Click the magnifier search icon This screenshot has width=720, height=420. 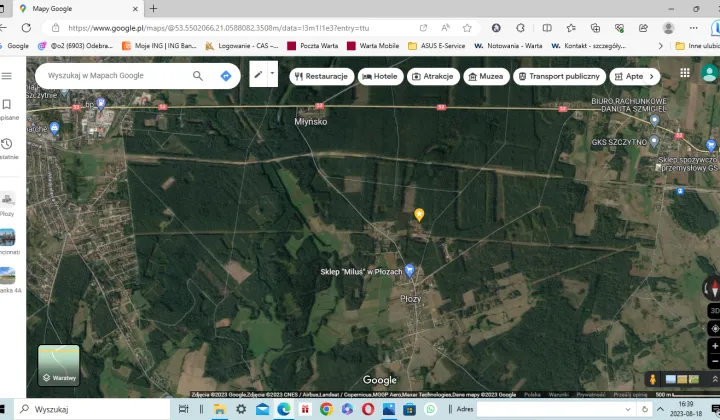(198, 76)
